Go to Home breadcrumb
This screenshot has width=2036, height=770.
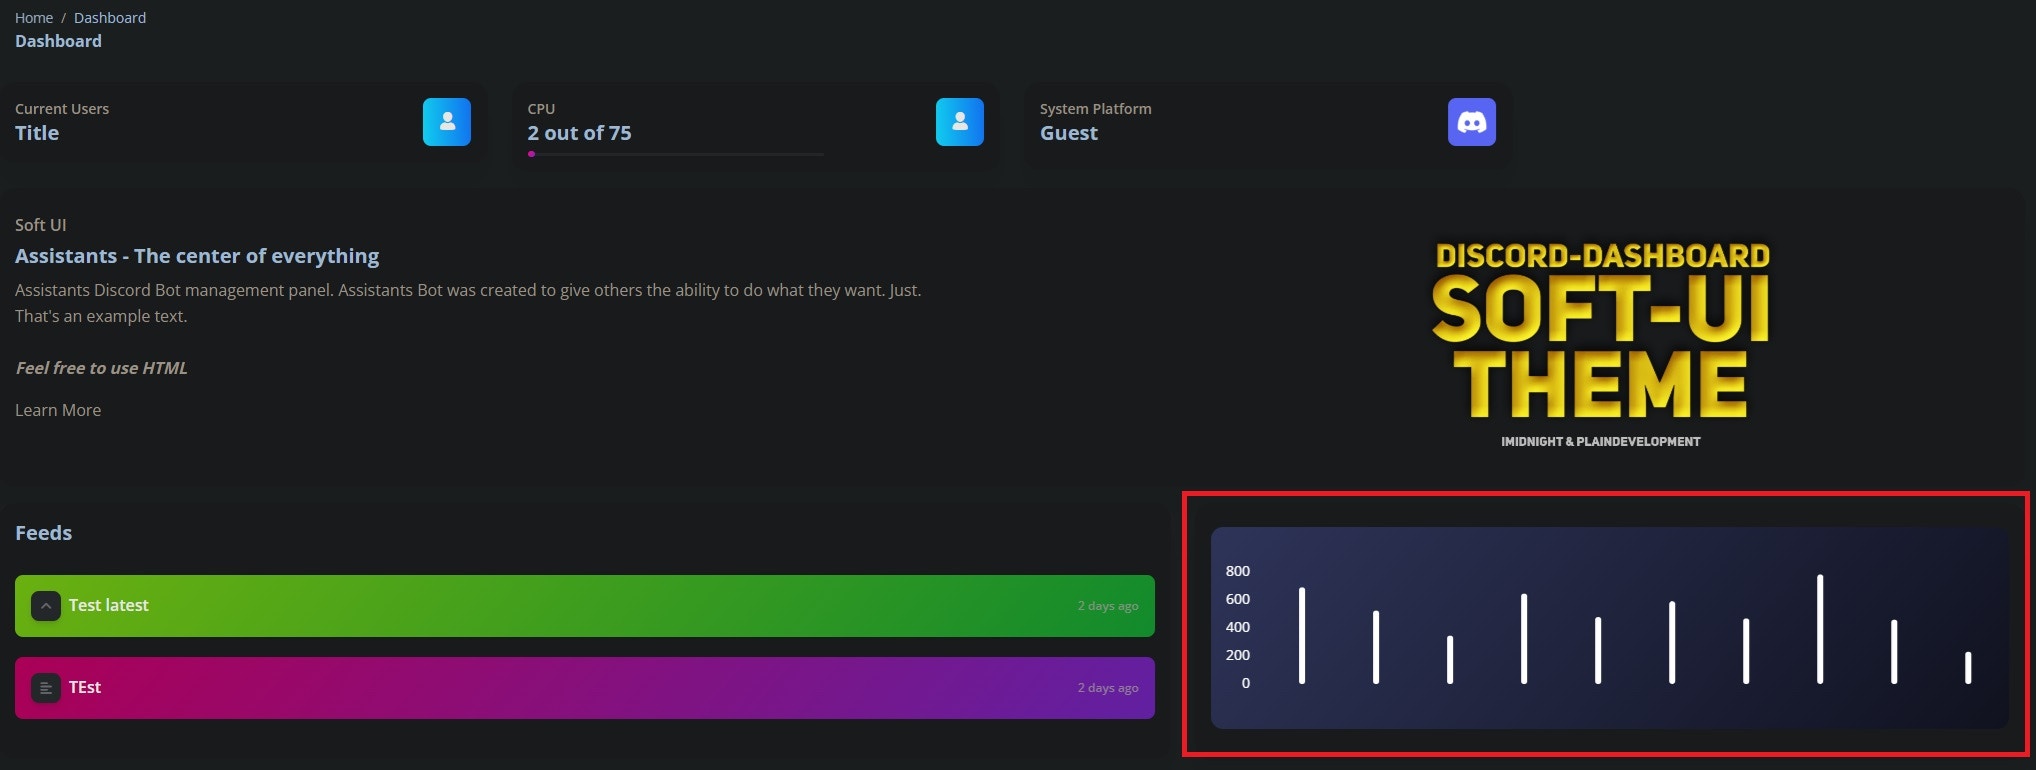tap(34, 18)
